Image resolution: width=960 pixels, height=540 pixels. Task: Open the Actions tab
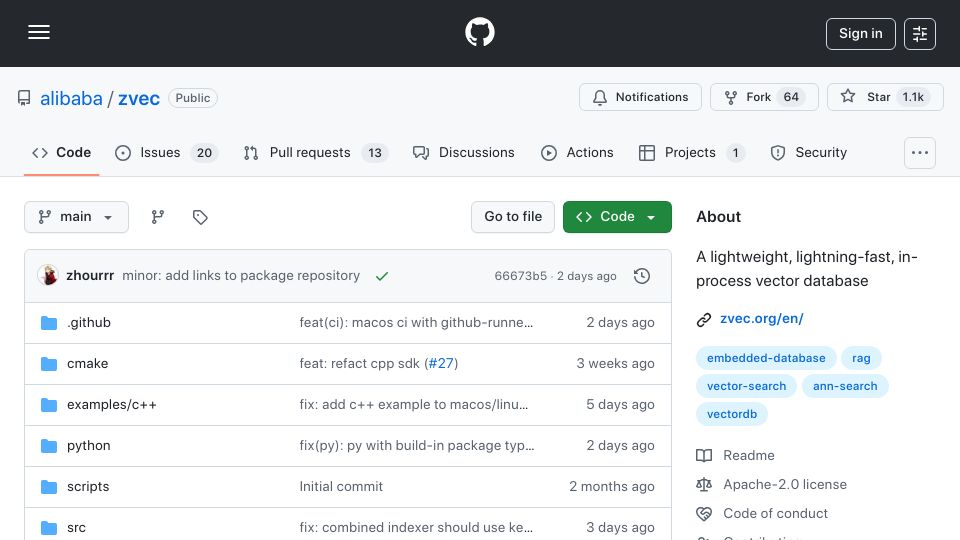(x=577, y=152)
